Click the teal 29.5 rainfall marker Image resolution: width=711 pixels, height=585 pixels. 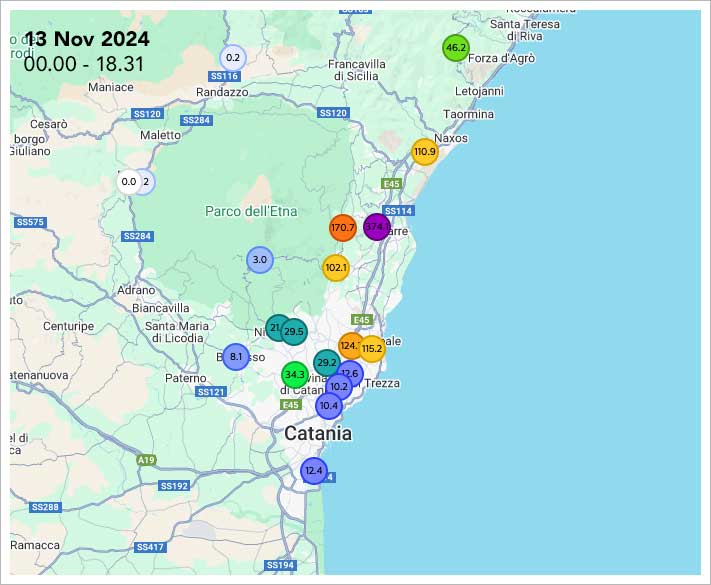click(x=294, y=331)
